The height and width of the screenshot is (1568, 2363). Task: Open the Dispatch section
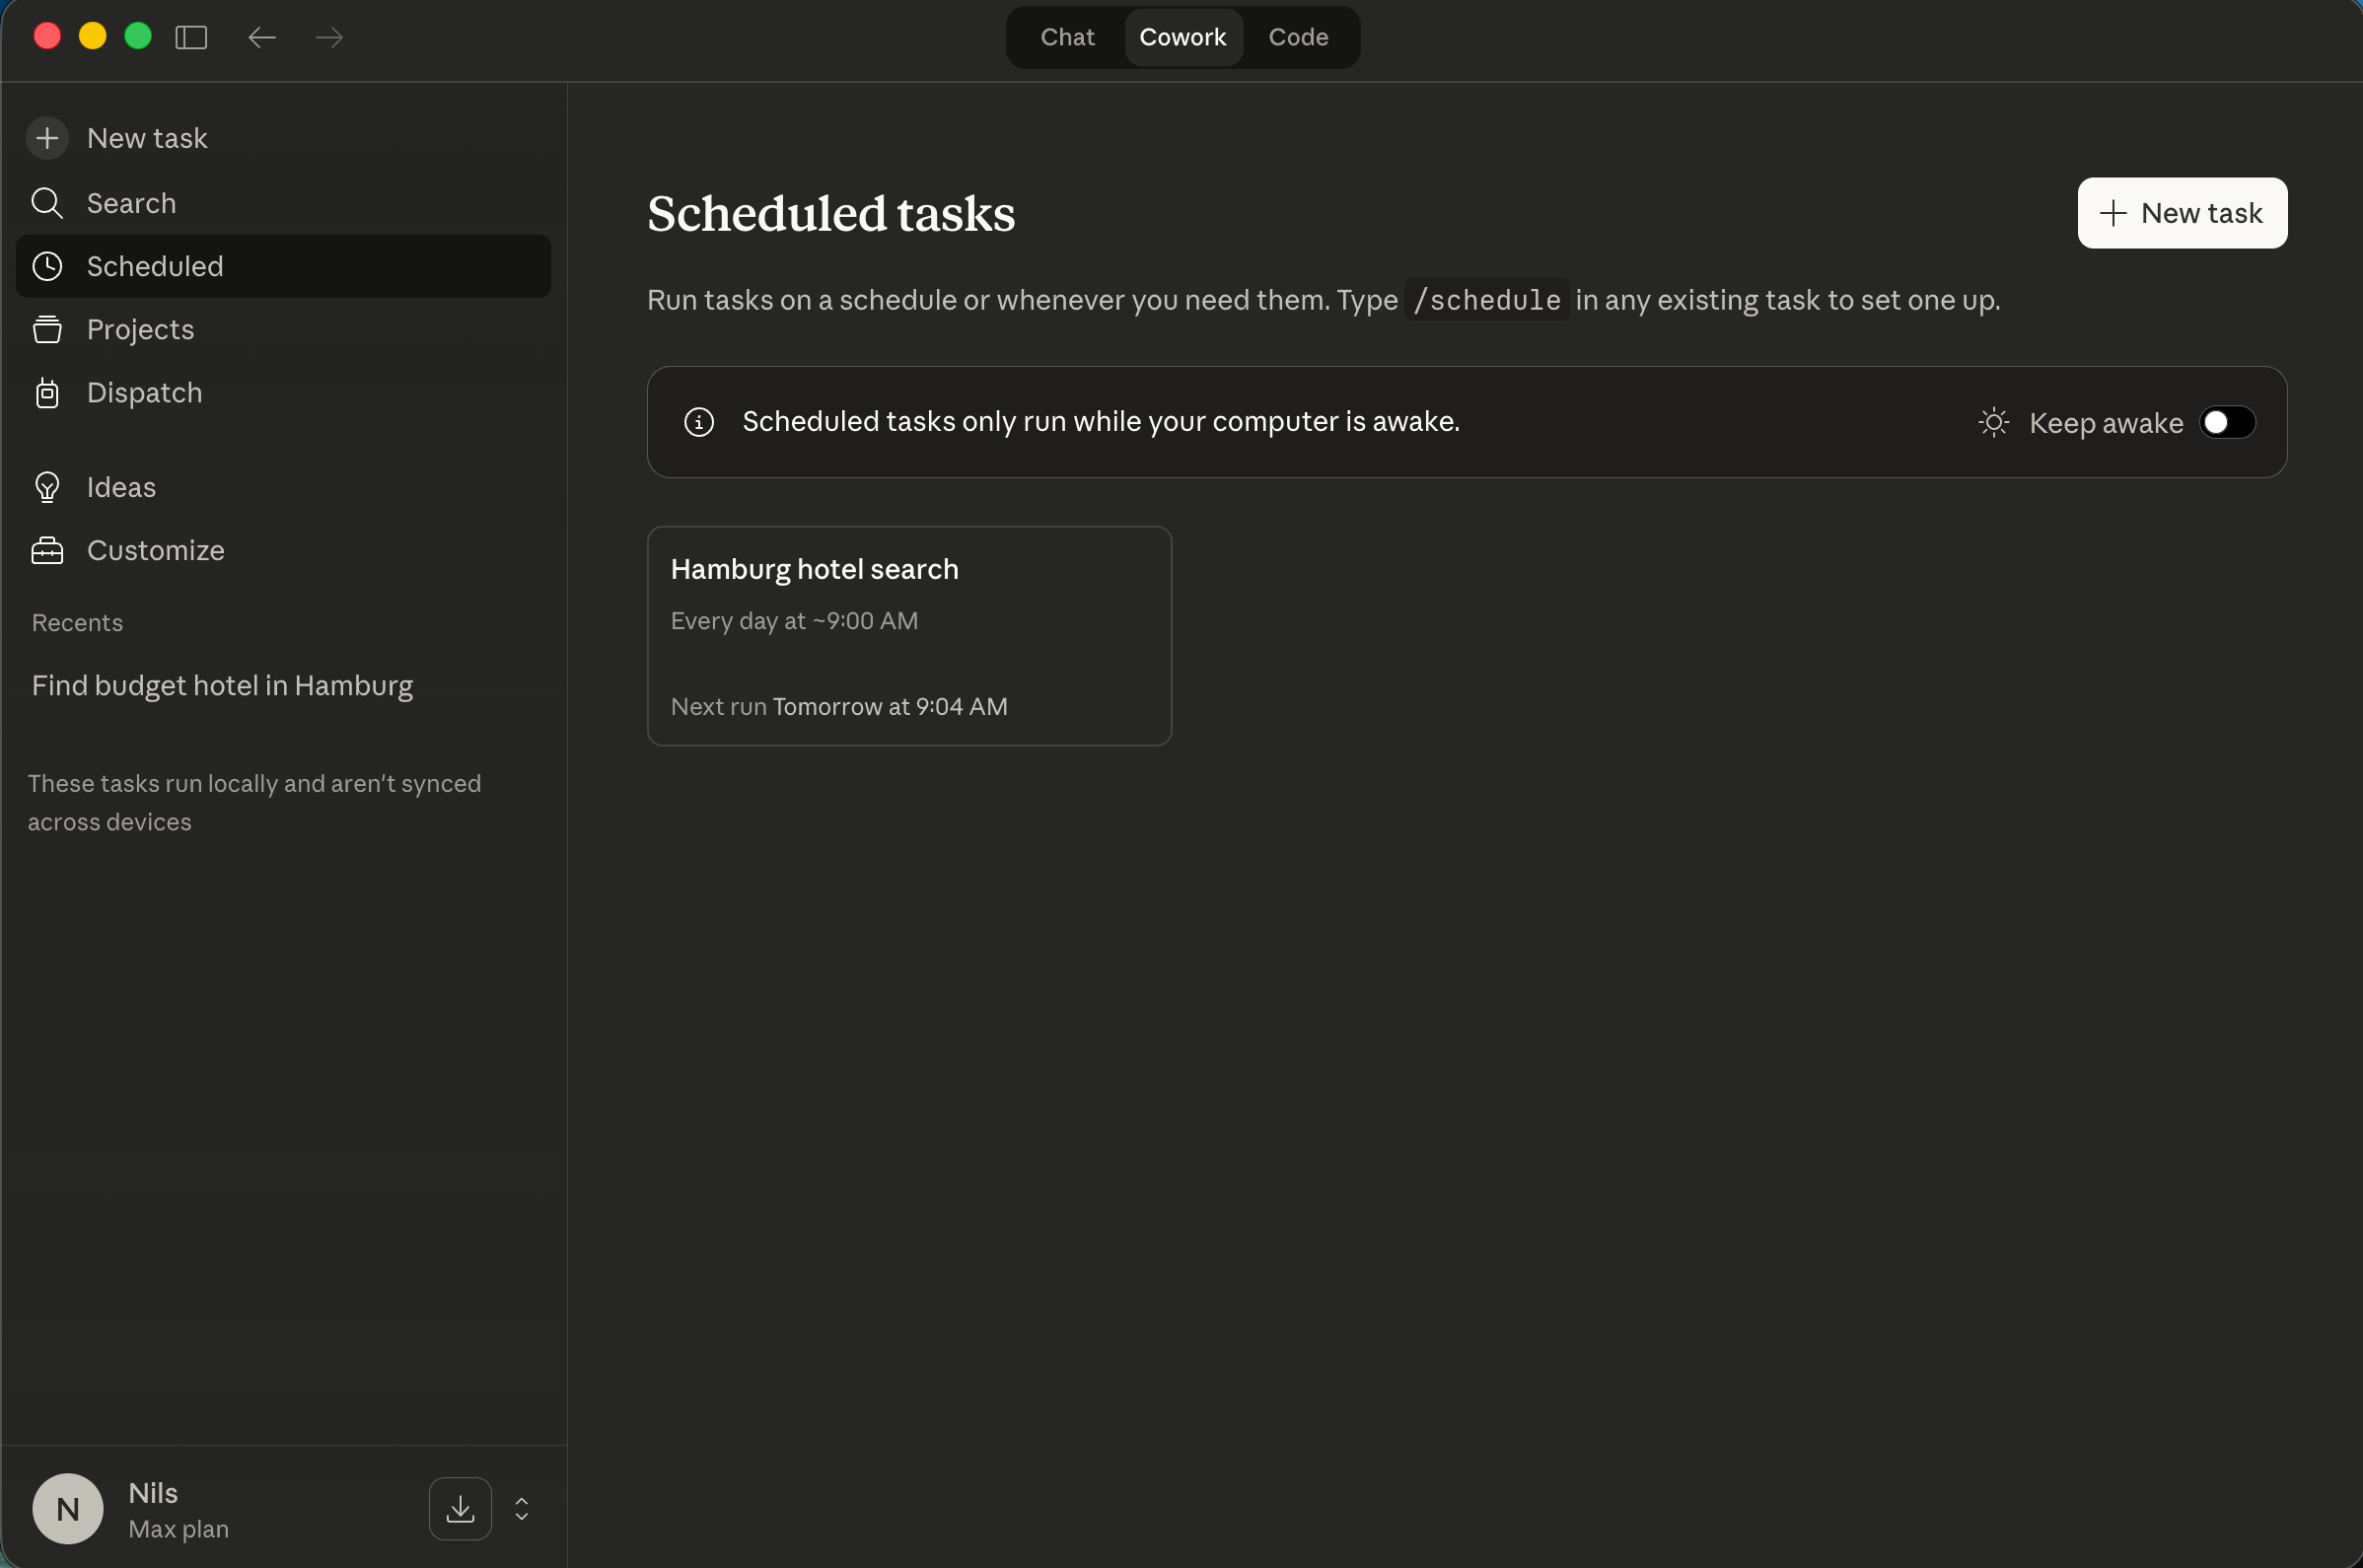point(284,393)
